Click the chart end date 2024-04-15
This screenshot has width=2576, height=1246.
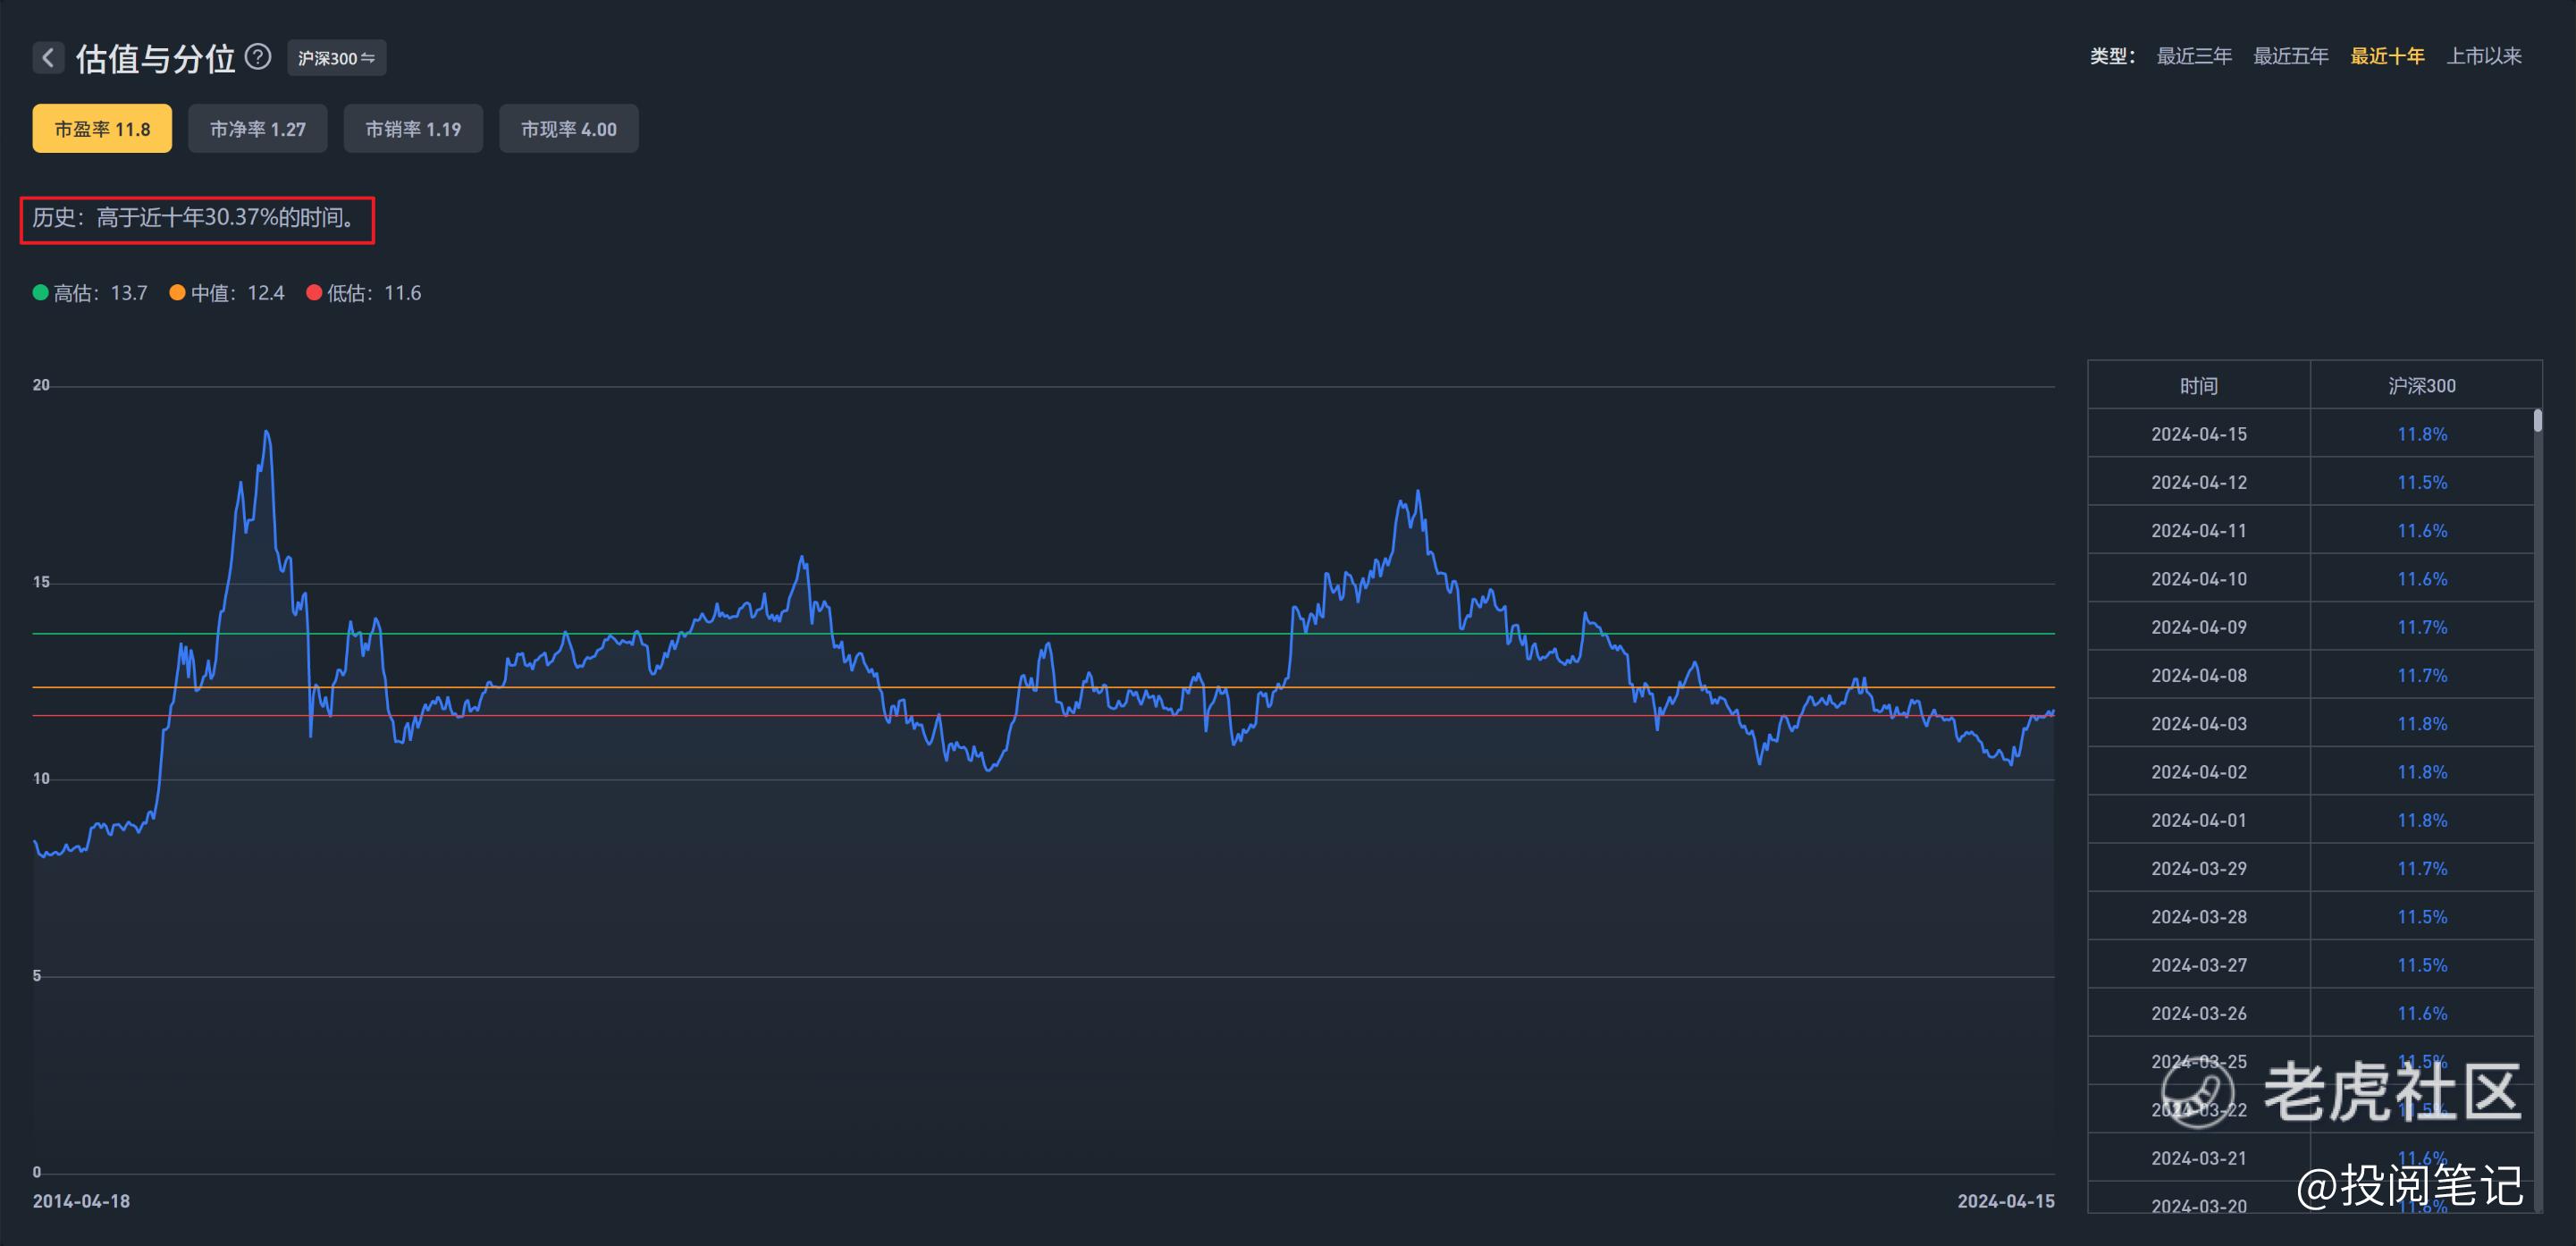pyautogui.click(x=2006, y=1201)
